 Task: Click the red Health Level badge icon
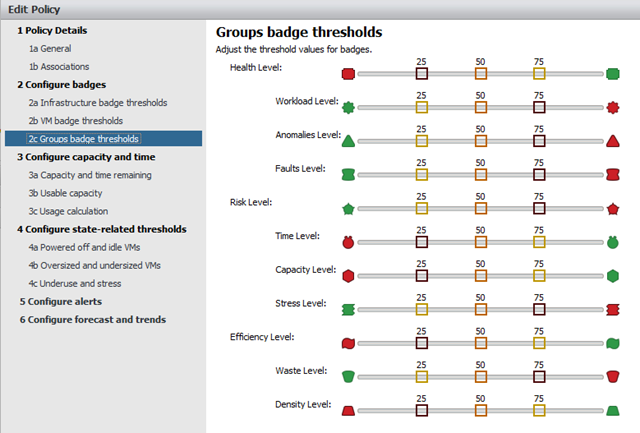pyautogui.click(x=348, y=74)
